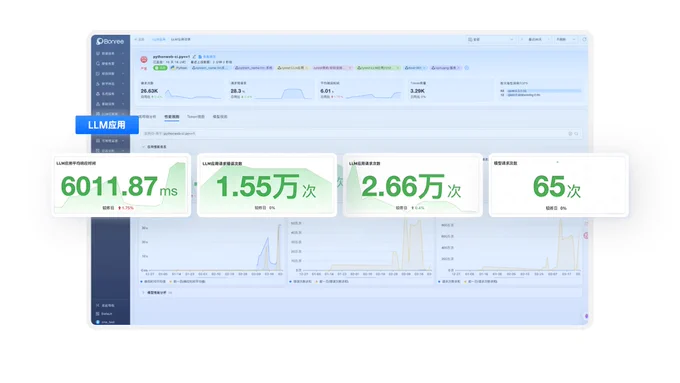Click the back arrow in the top breadcrumb
This screenshot has width=680, height=383.
(x=136, y=39)
